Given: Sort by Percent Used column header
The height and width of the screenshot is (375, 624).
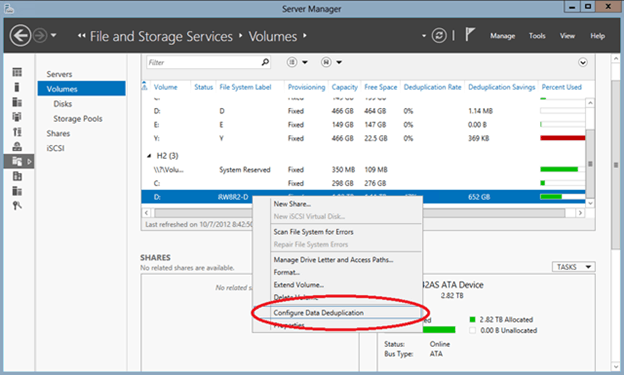Looking at the screenshot, I should pyautogui.click(x=562, y=87).
